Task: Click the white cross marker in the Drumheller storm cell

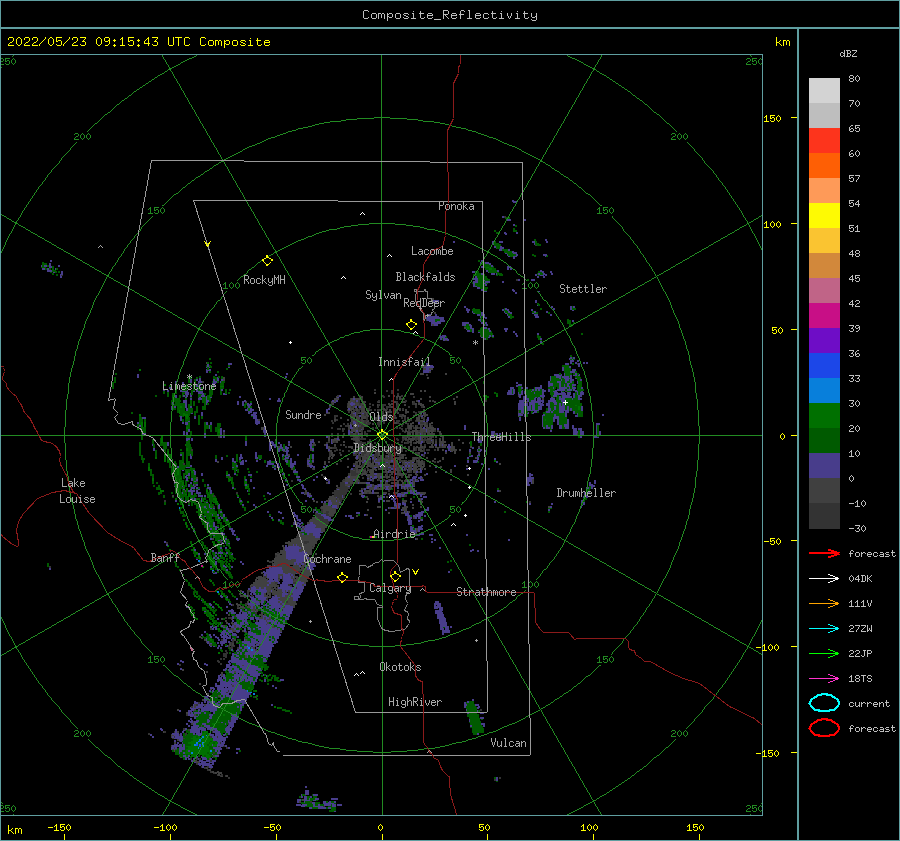Action: tap(565, 402)
